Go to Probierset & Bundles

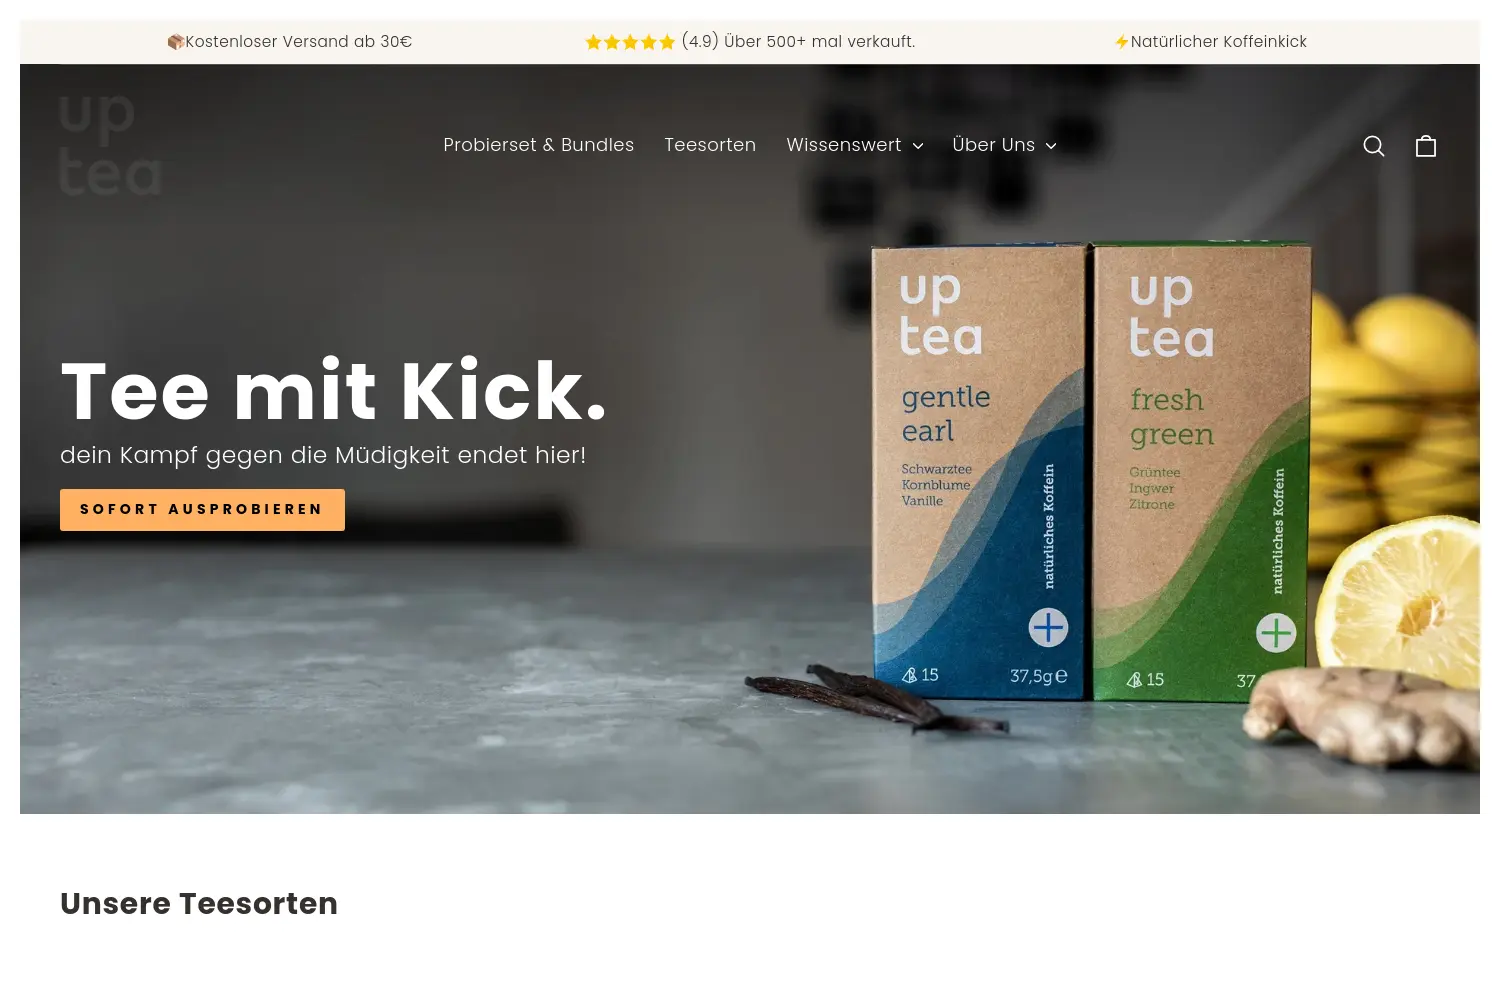(x=539, y=145)
